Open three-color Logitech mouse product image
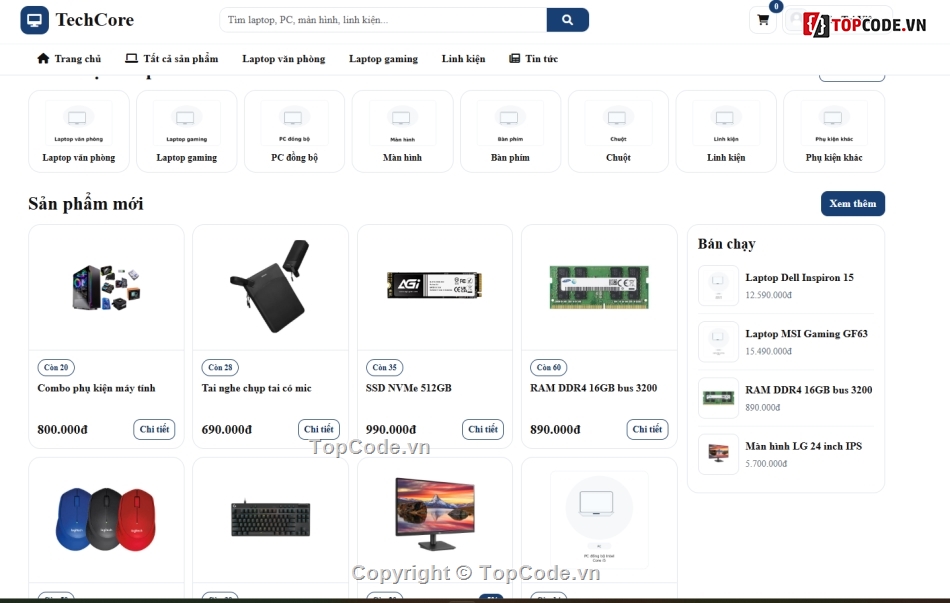Image resolution: width=950 pixels, height=603 pixels. pos(106,519)
